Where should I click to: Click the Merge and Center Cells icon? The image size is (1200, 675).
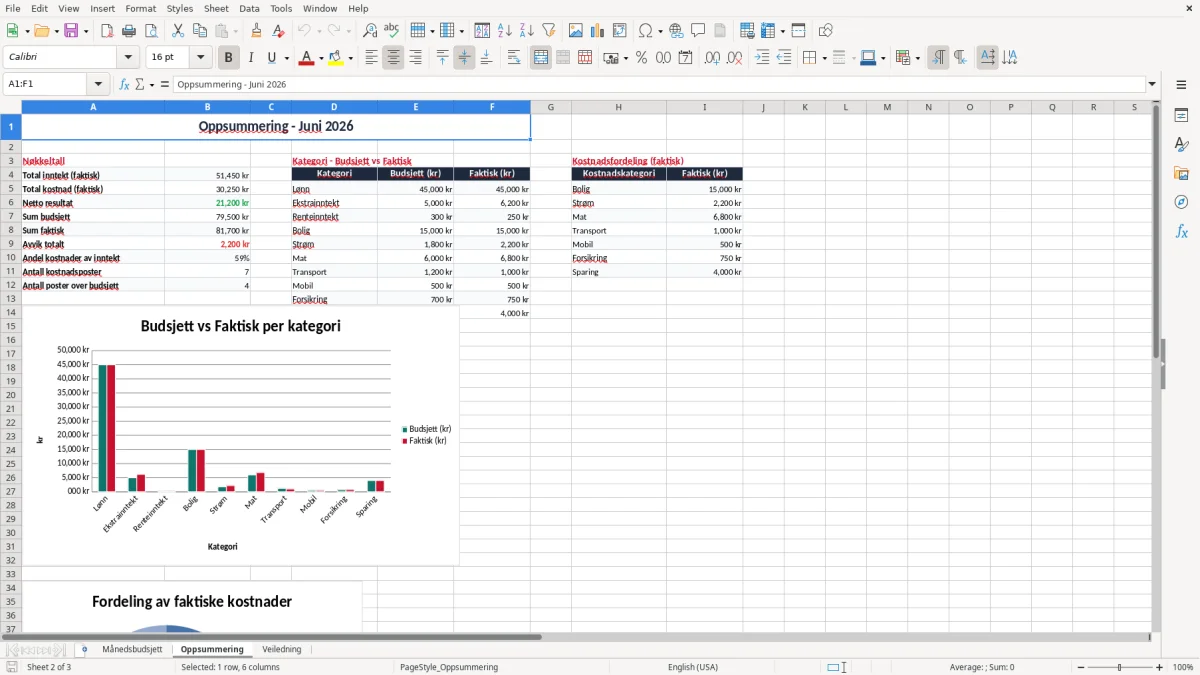point(541,58)
